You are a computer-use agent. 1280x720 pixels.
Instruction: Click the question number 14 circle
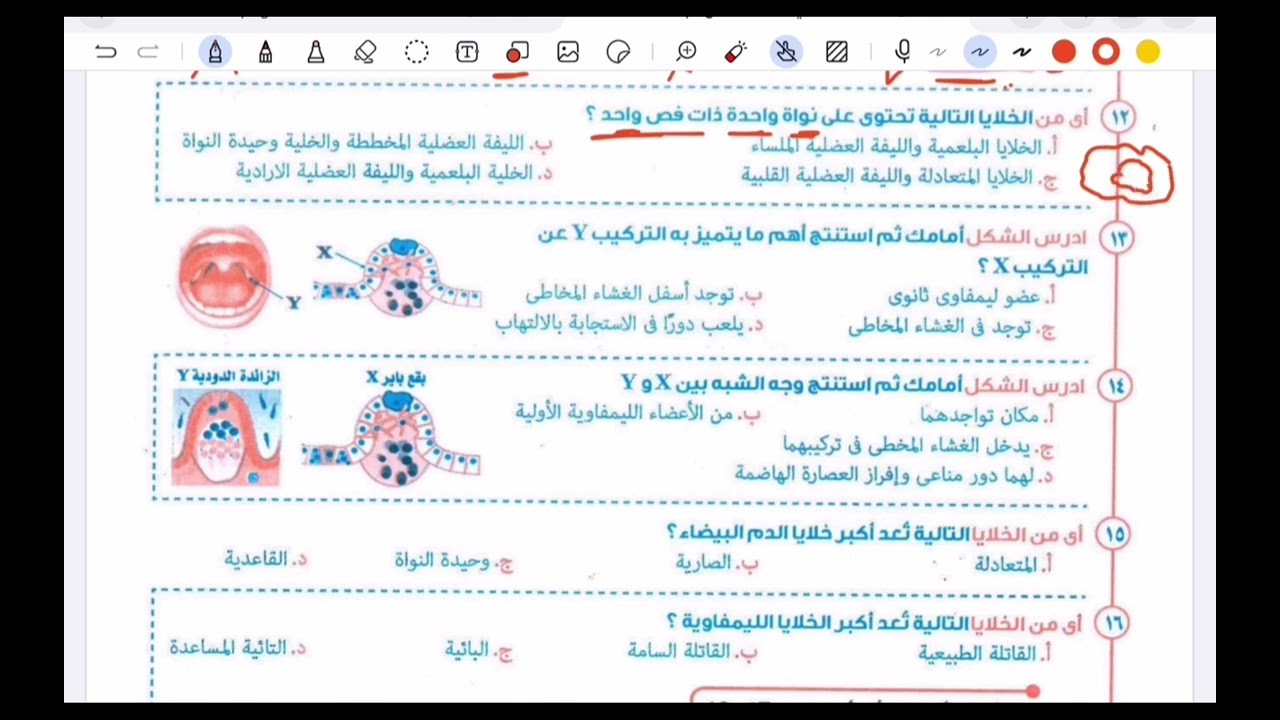pyautogui.click(x=1116, y=385)
